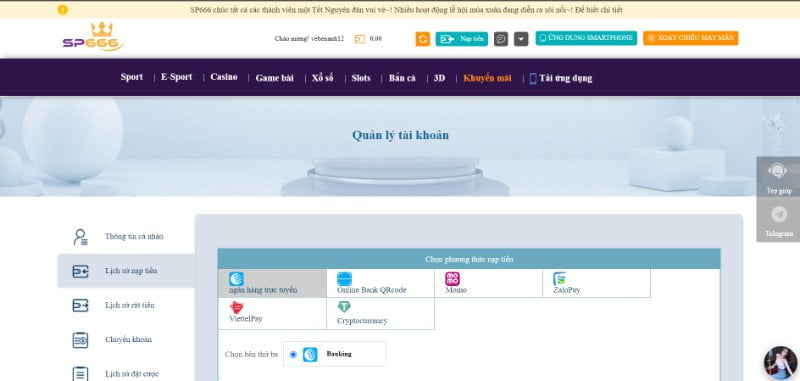Open the Sport menu
800x381 pixels.
click(132, 77)
